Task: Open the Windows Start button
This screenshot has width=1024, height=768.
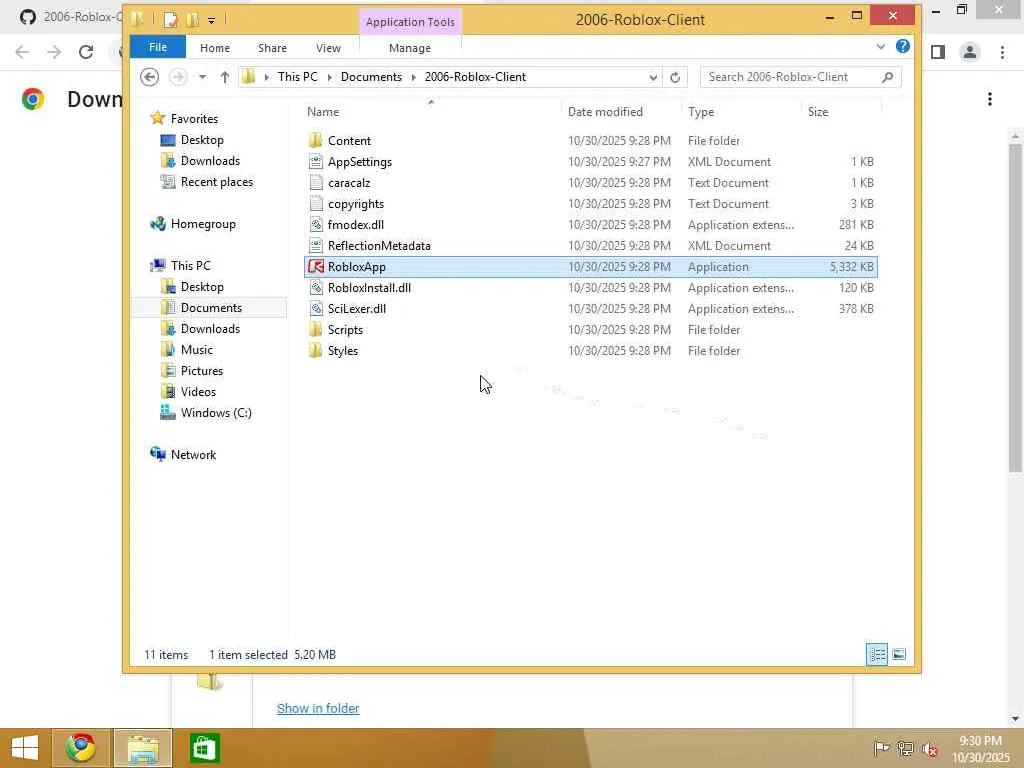Action: [x=25, y=748]
